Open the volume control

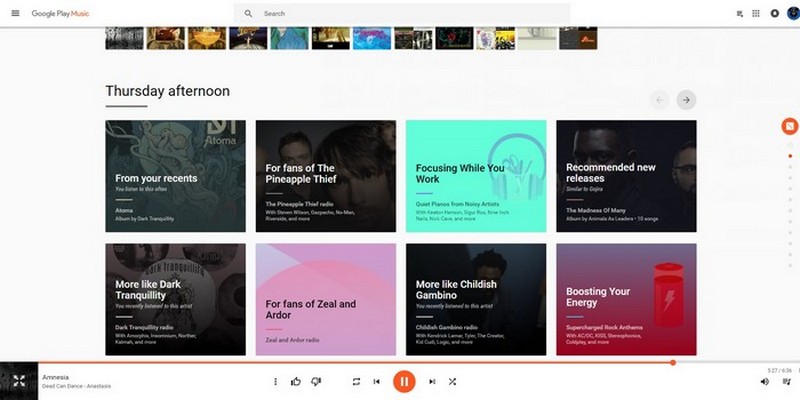764,382
